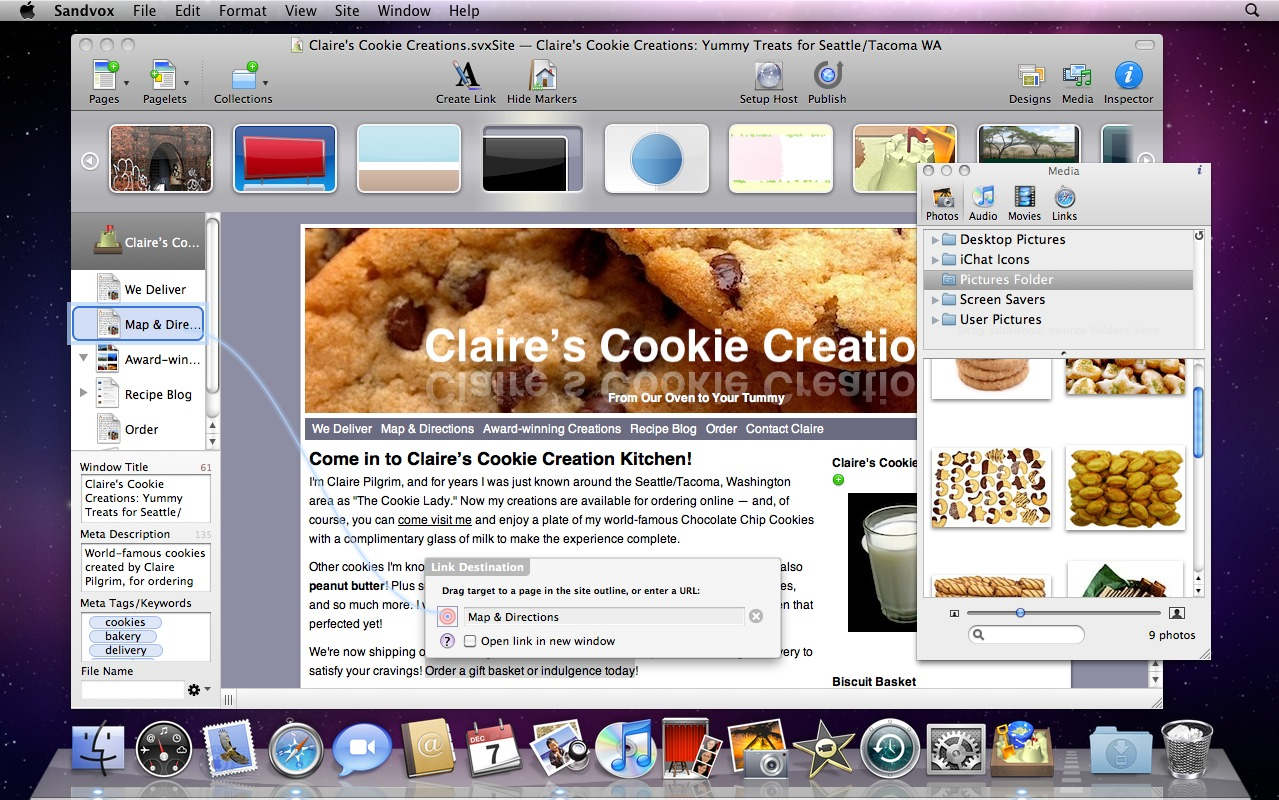Click the Create Link toolbar icon
Image resolution: width=1279 pixels, height=800 pixels.
(x=466, y=76)
